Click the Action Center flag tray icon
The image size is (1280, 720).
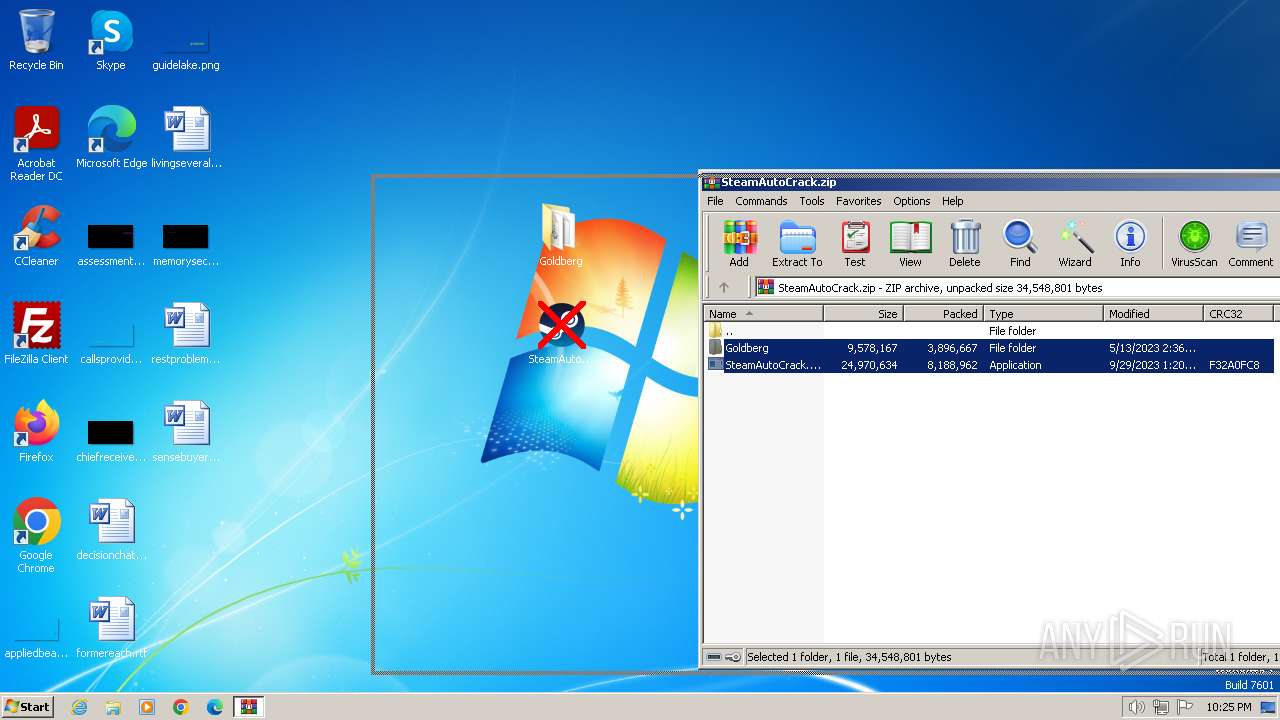click(1185, 707)
